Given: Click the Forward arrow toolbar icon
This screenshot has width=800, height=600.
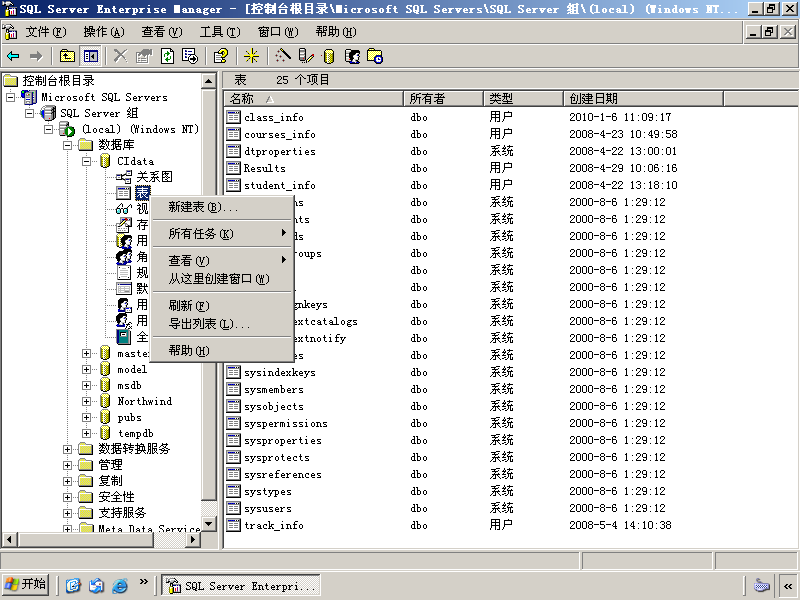Looking at the screenshot, I should pyautogui.click(x=36, y=56).
